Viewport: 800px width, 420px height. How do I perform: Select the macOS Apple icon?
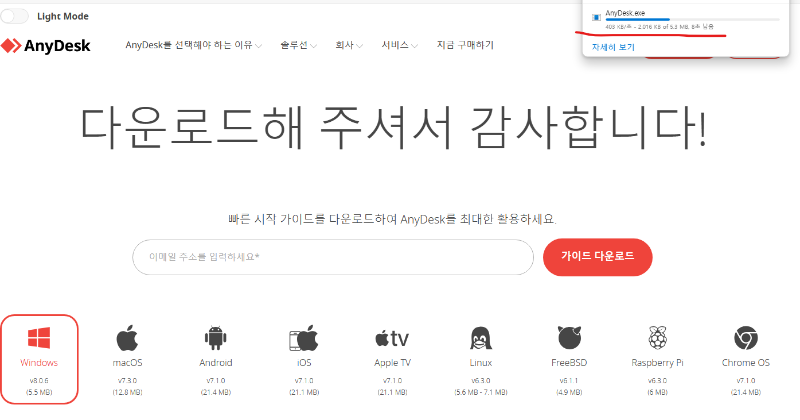coord(127,338)
